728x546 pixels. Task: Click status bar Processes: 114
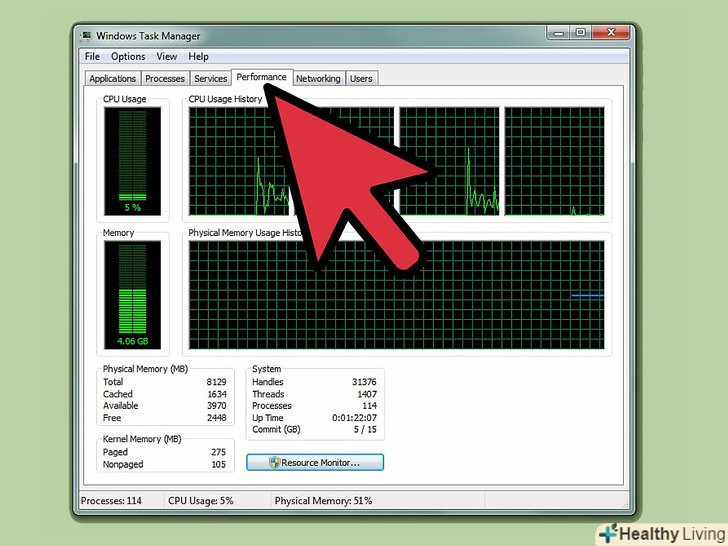[x=111, y=500]
